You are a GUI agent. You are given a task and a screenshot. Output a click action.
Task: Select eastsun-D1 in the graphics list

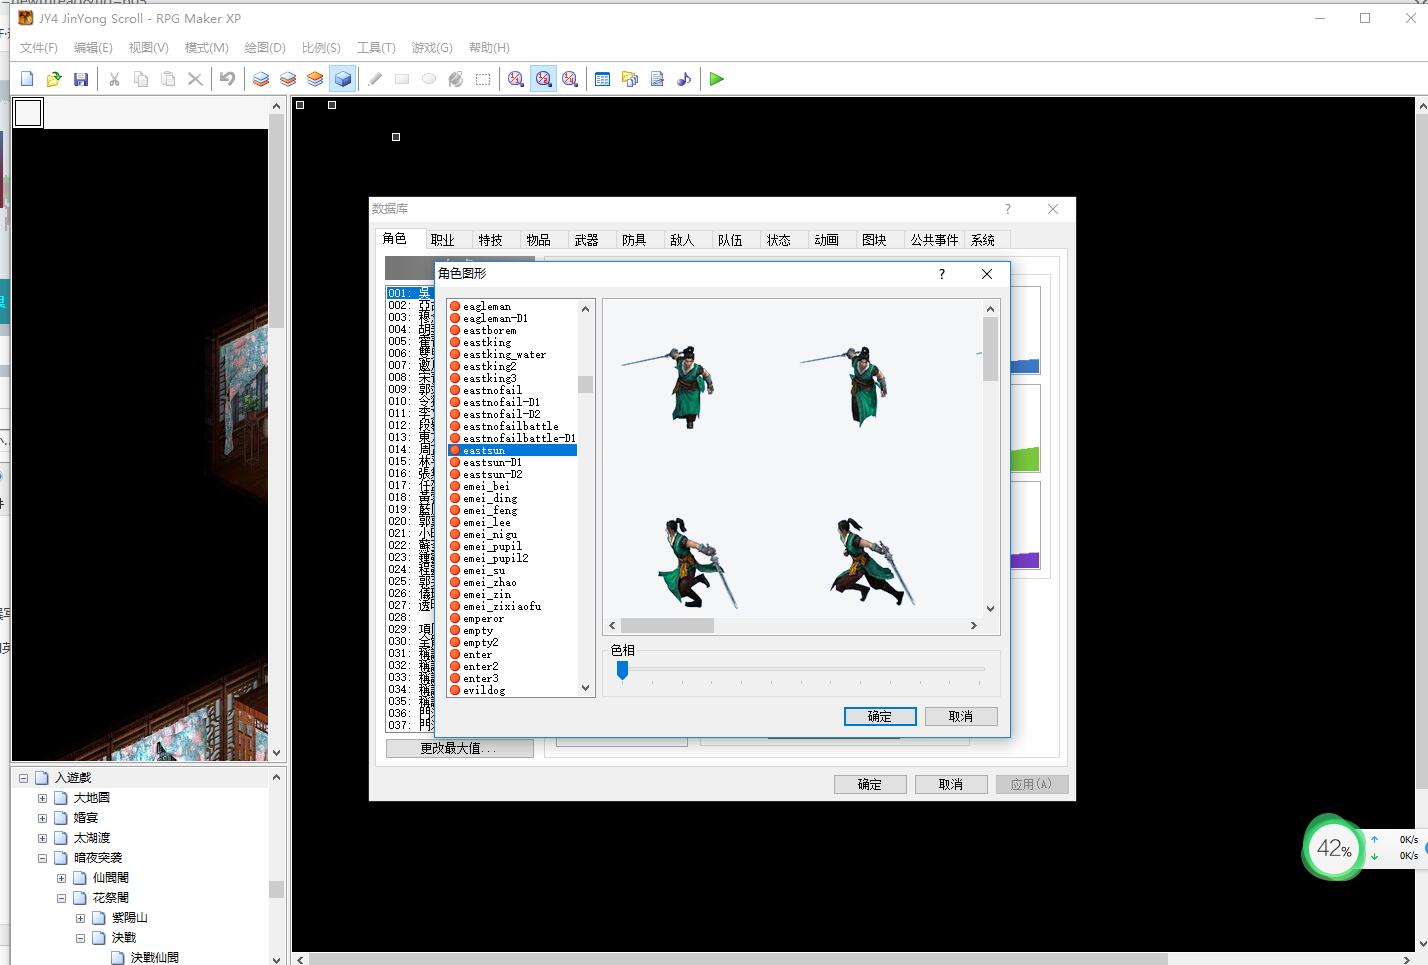(x=492, y=462)
